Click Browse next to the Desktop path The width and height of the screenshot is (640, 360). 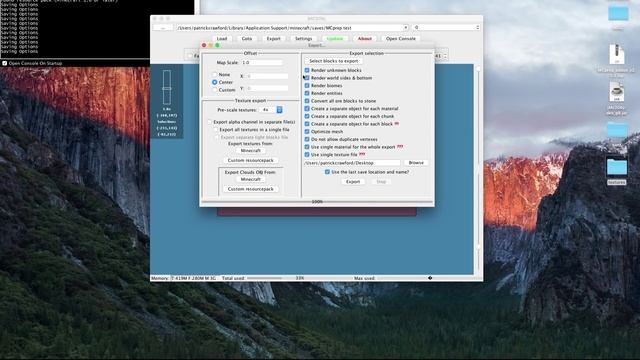pos(416,162)
